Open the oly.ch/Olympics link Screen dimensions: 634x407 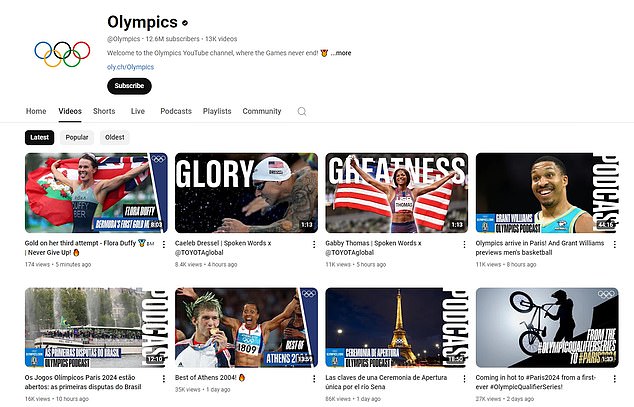(131, 67)
